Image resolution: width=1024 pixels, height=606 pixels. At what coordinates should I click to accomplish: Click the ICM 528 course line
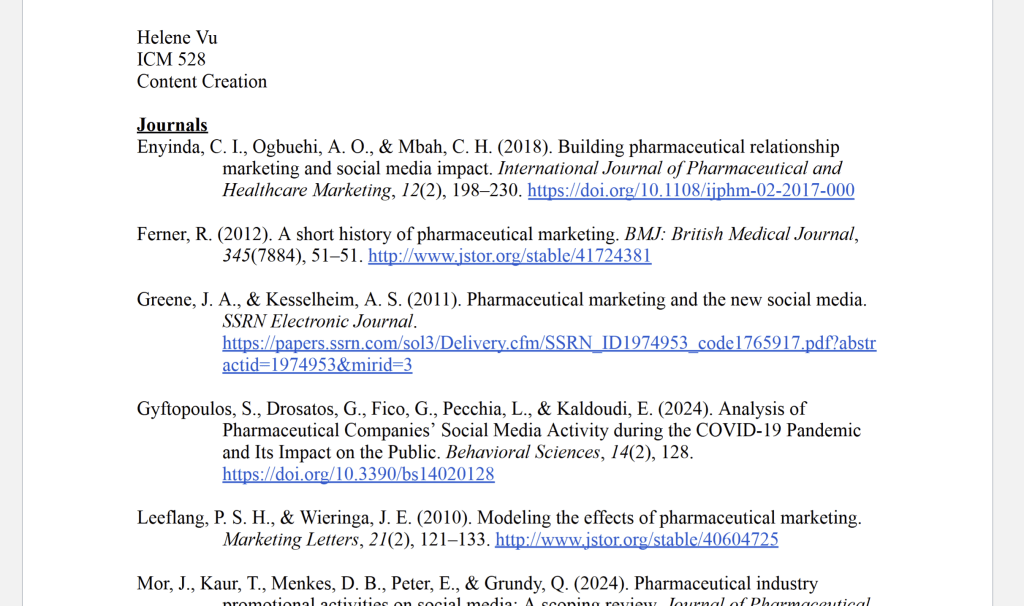pos(171,60)
